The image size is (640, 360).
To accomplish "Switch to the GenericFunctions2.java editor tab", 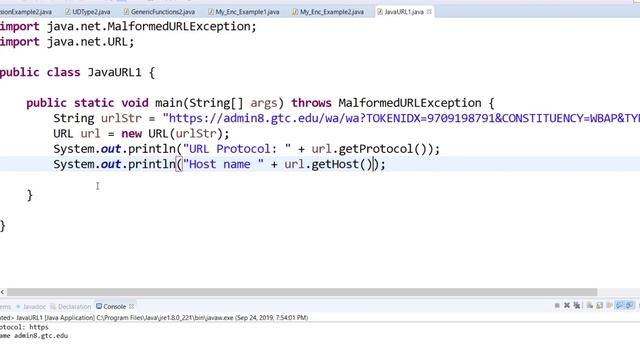I will pos(160,12).
